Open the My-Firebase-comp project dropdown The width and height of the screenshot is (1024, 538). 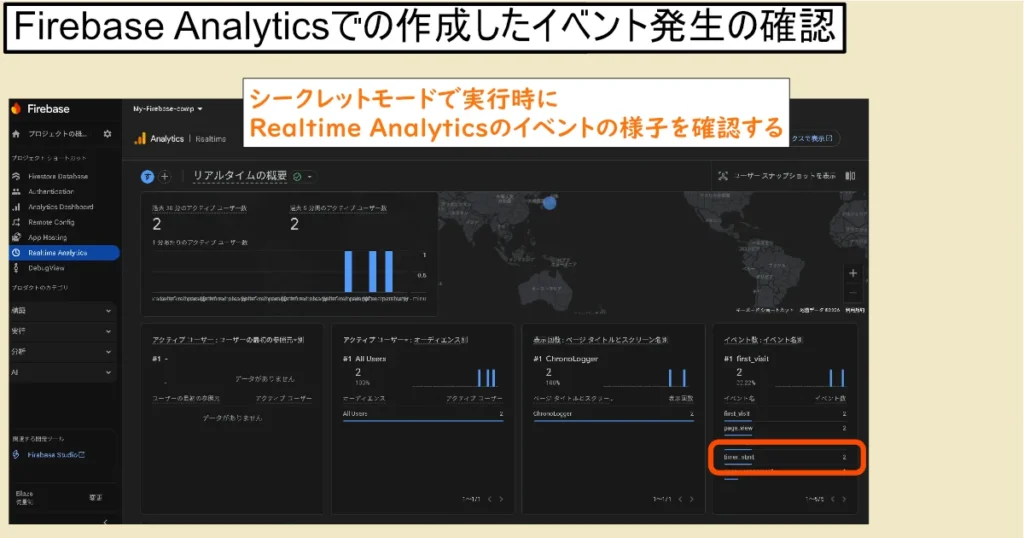pos(168,109)
